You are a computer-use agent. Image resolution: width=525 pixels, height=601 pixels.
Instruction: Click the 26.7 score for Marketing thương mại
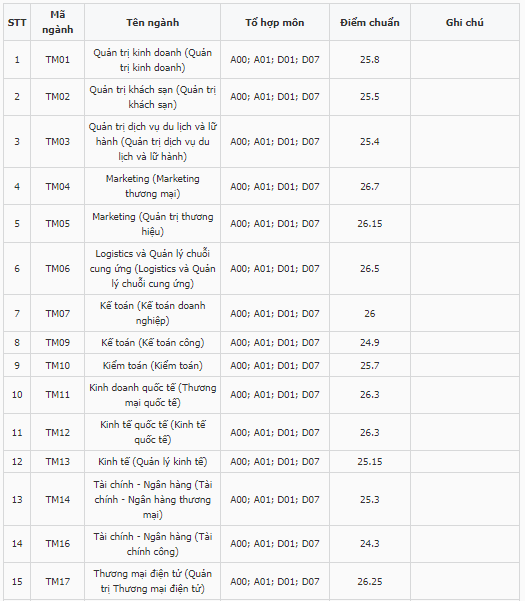click(370, 187)
